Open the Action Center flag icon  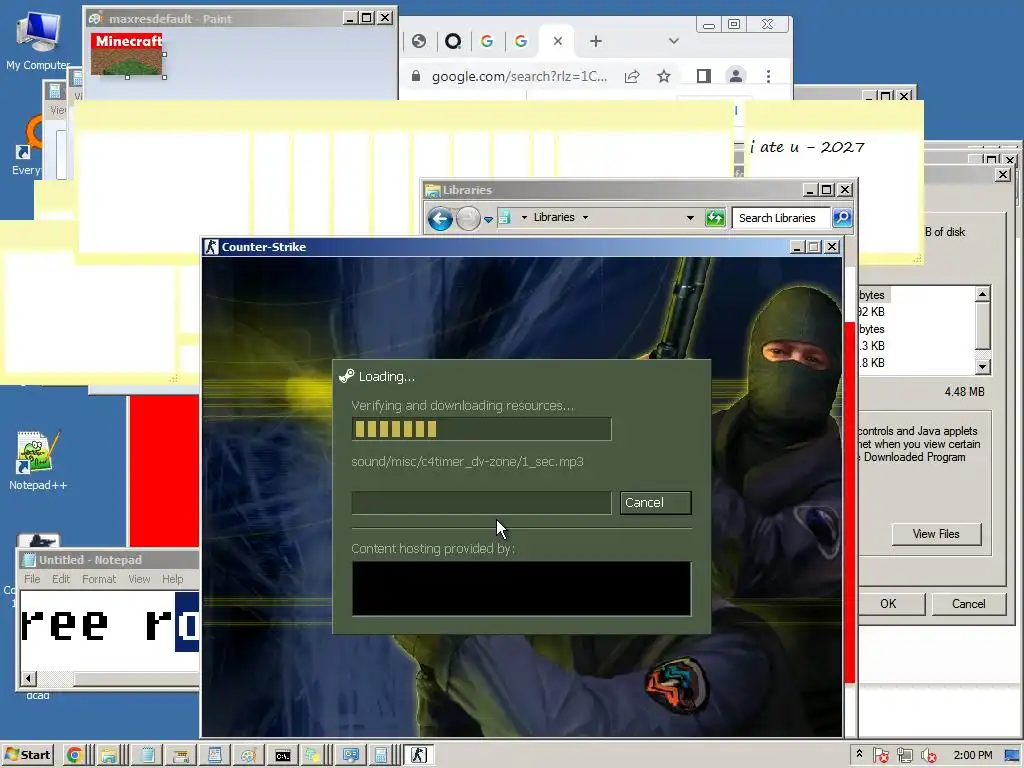point(880,756)
